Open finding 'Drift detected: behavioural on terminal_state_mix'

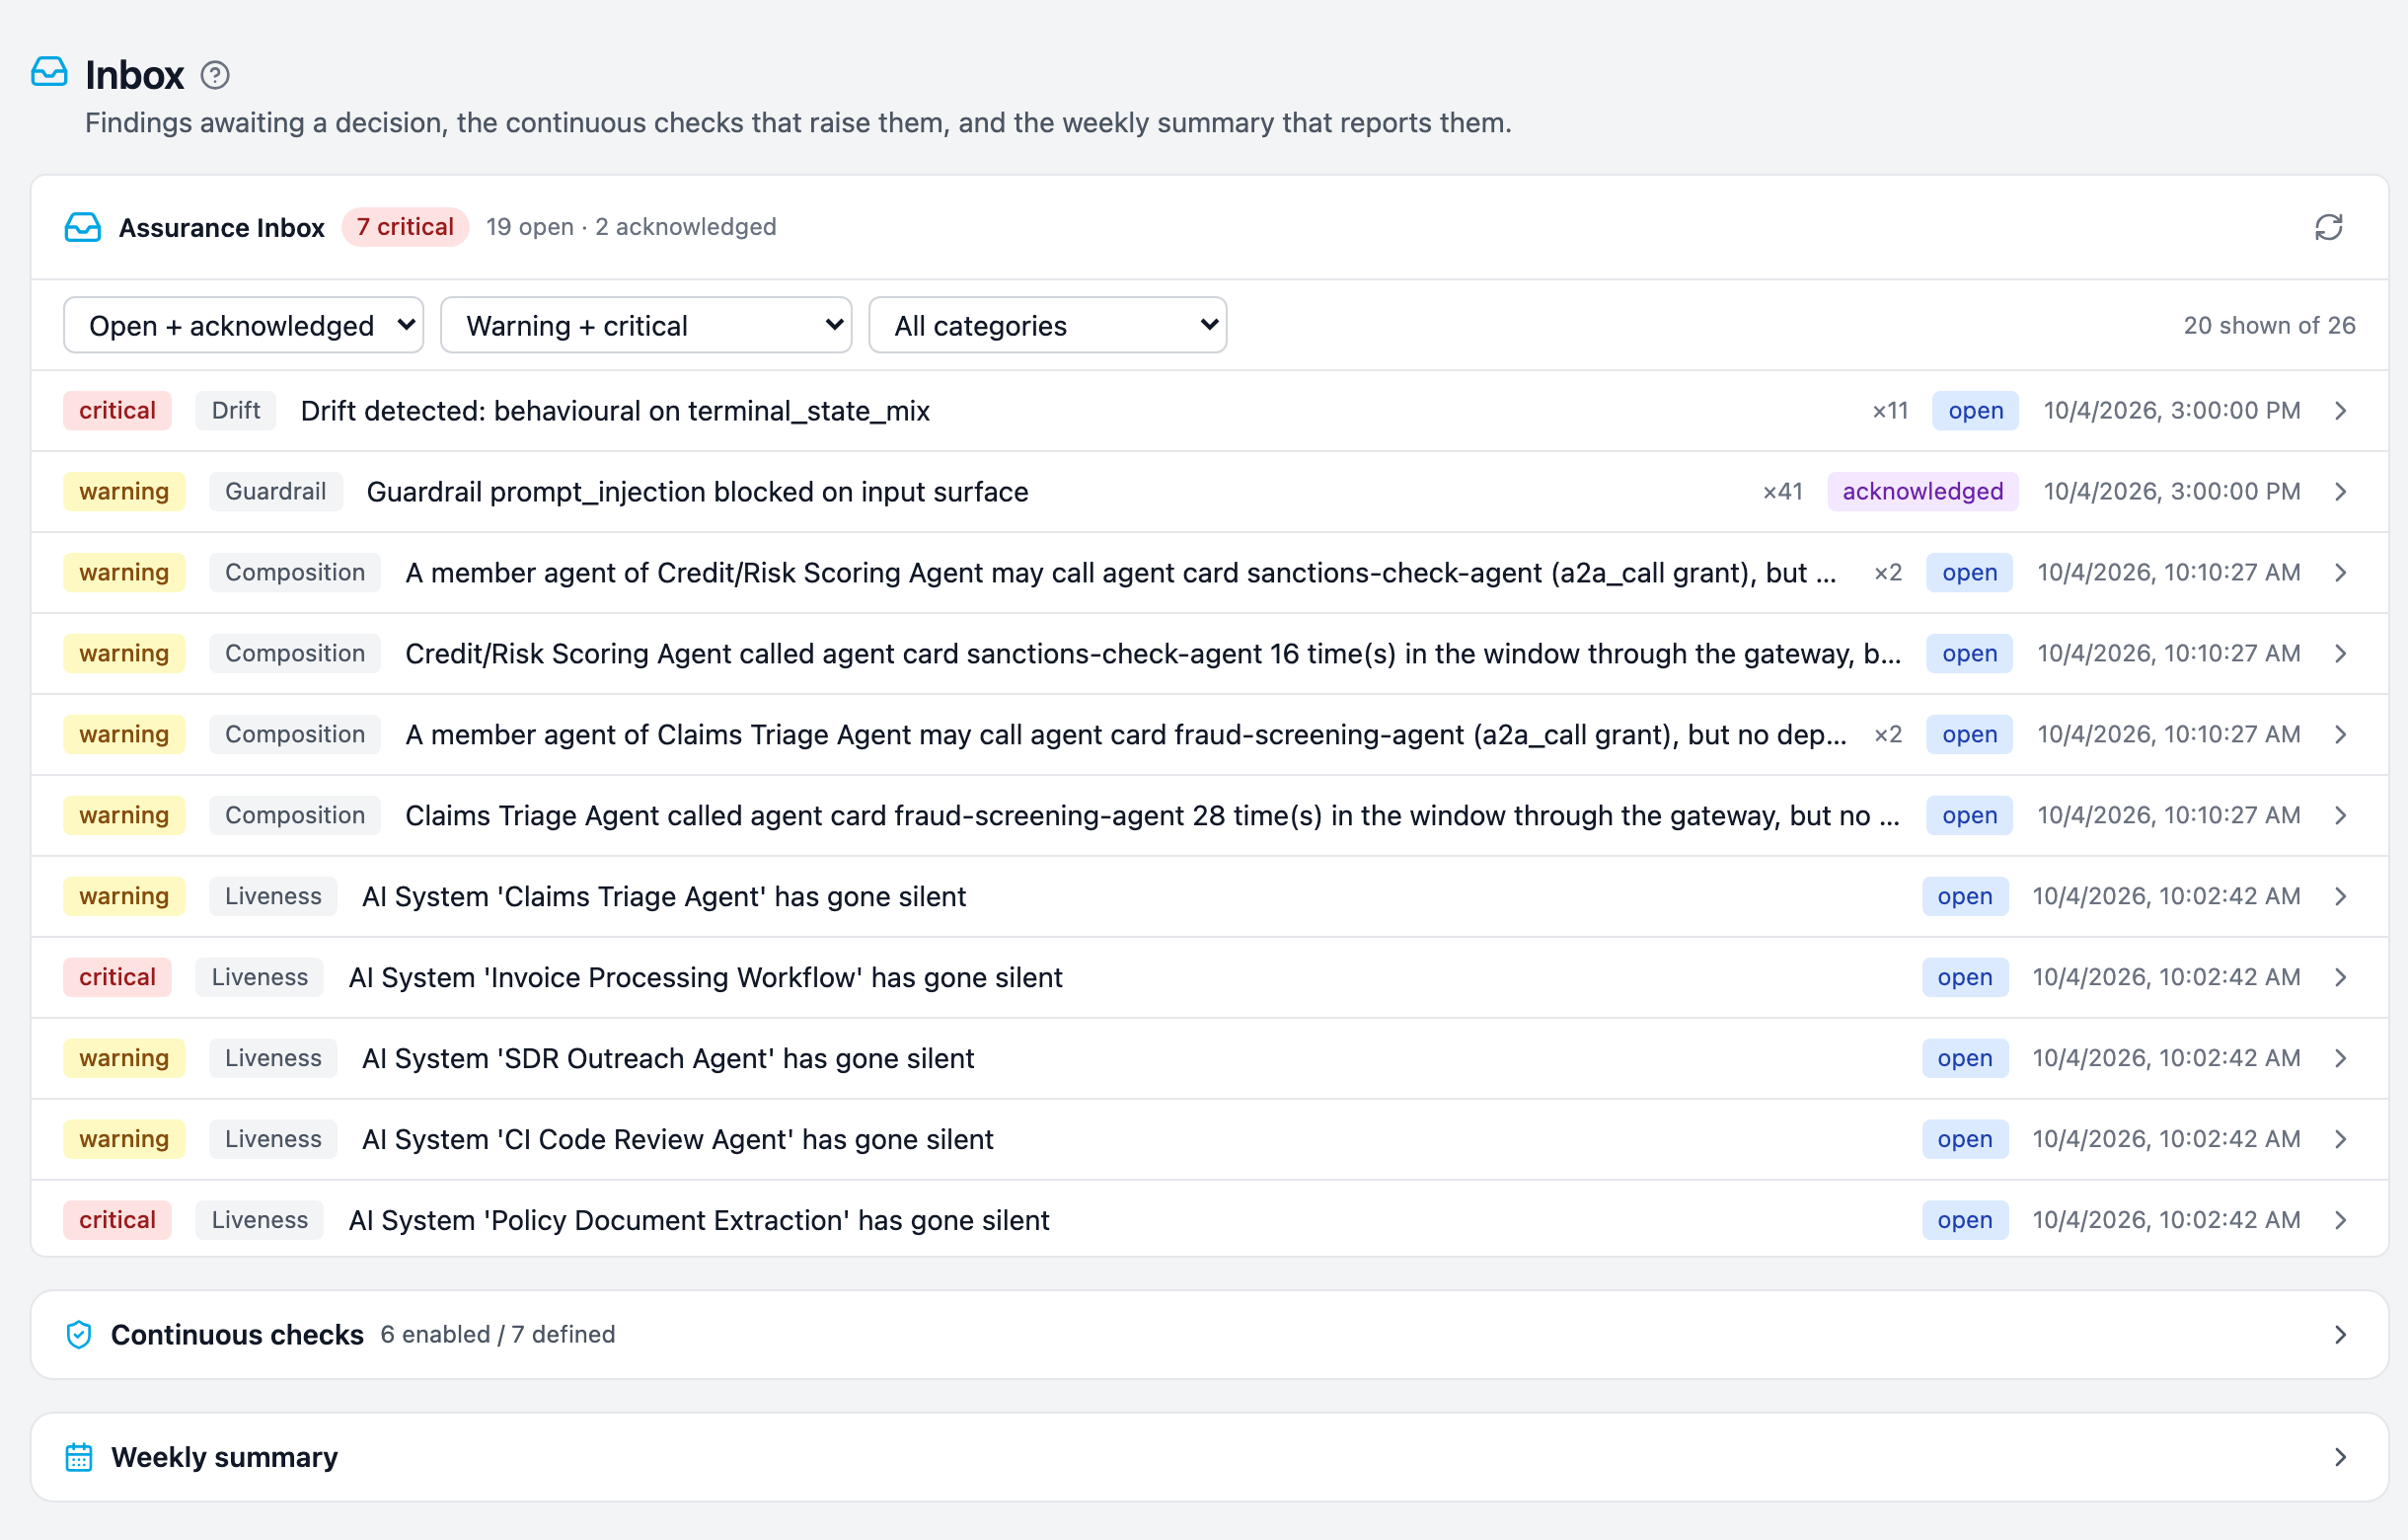(615, 411)
